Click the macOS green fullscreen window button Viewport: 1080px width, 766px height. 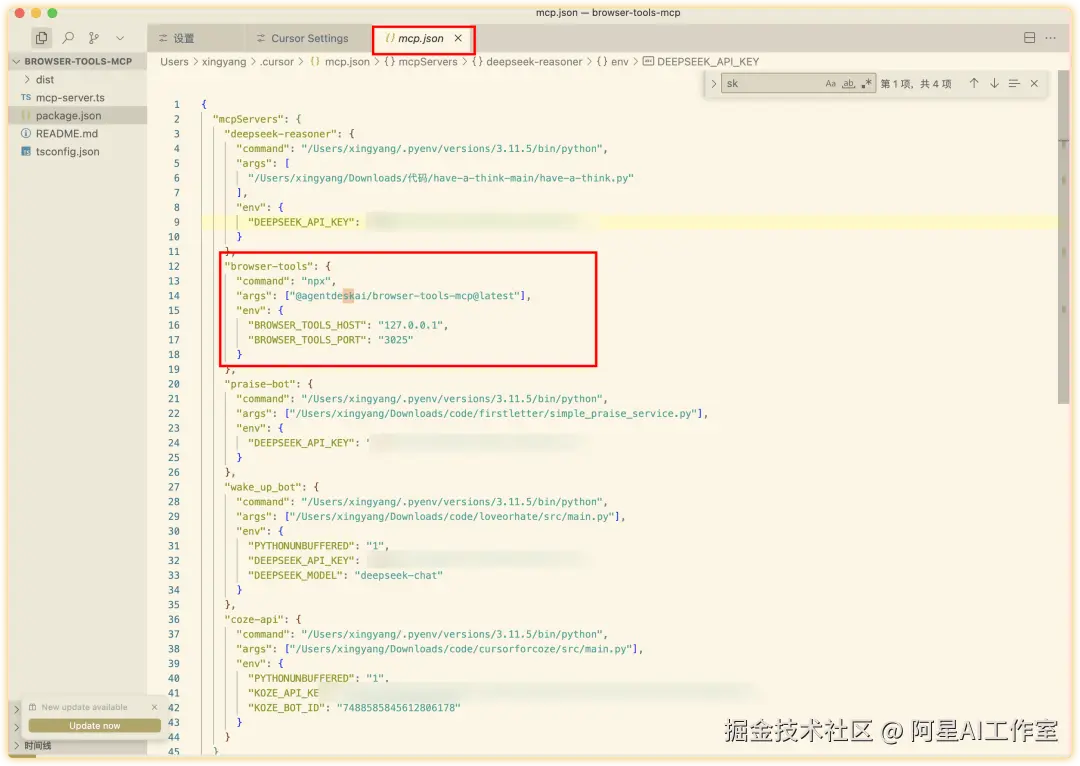click(52, 12)
